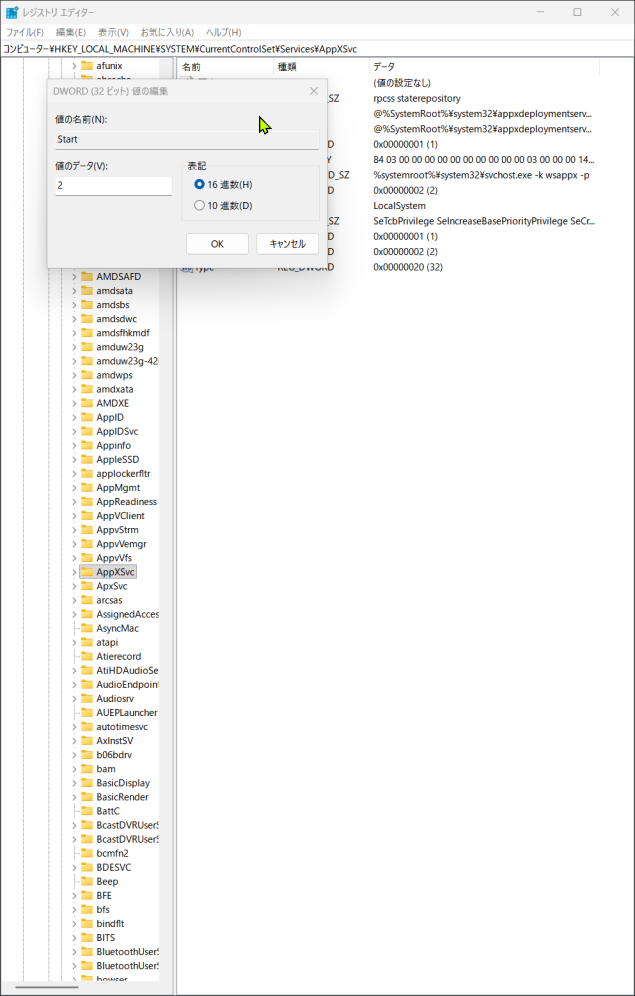Expand the BFE key chevron

[x=74, y=896]
